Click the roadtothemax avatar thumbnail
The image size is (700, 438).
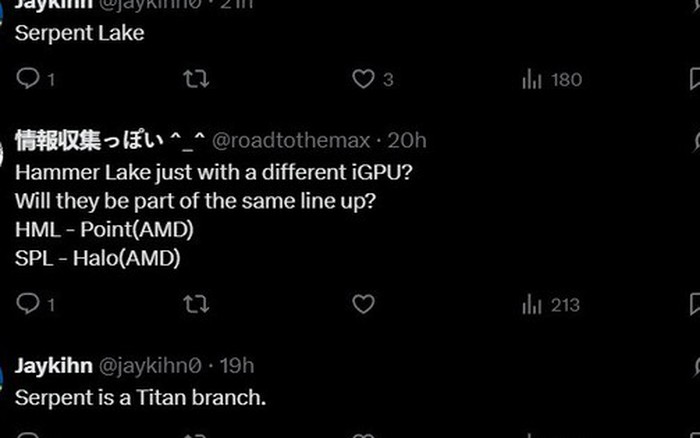(3, 150)
